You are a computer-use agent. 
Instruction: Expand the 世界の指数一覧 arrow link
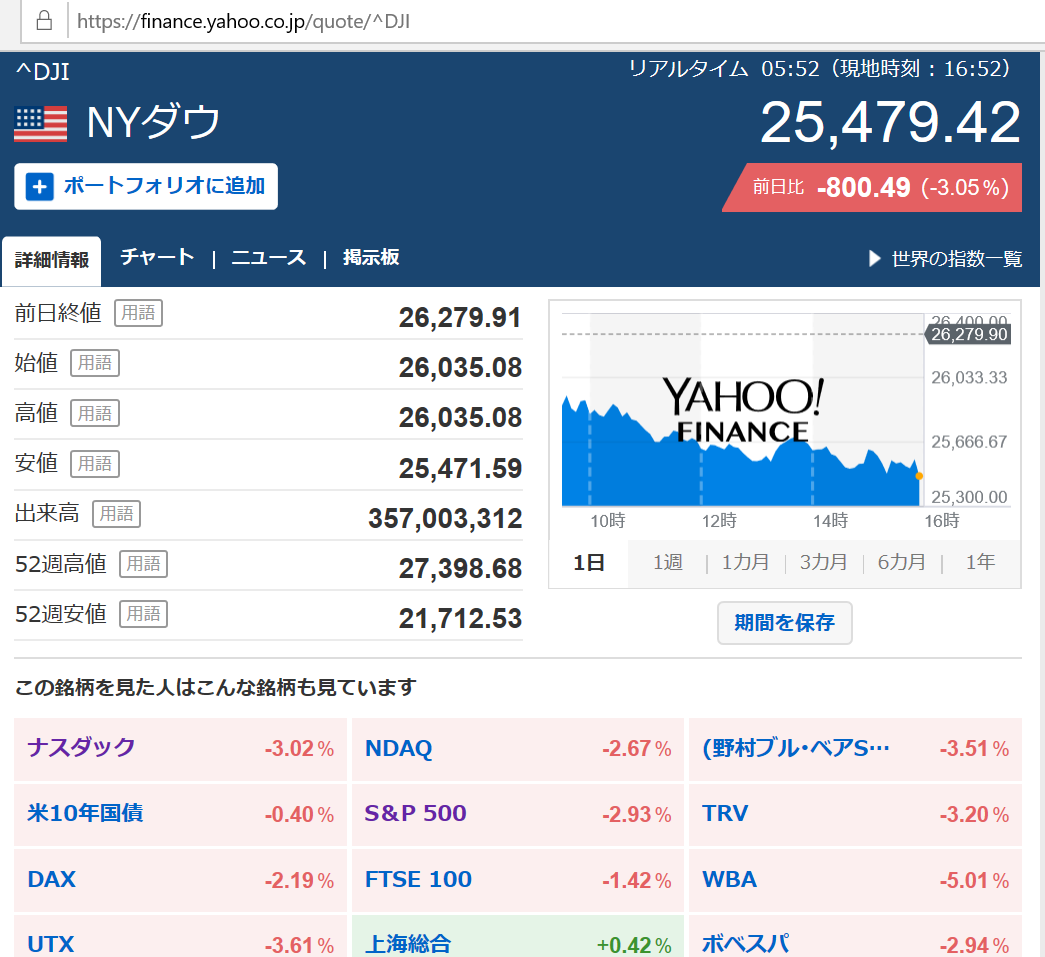coord(945,259)
